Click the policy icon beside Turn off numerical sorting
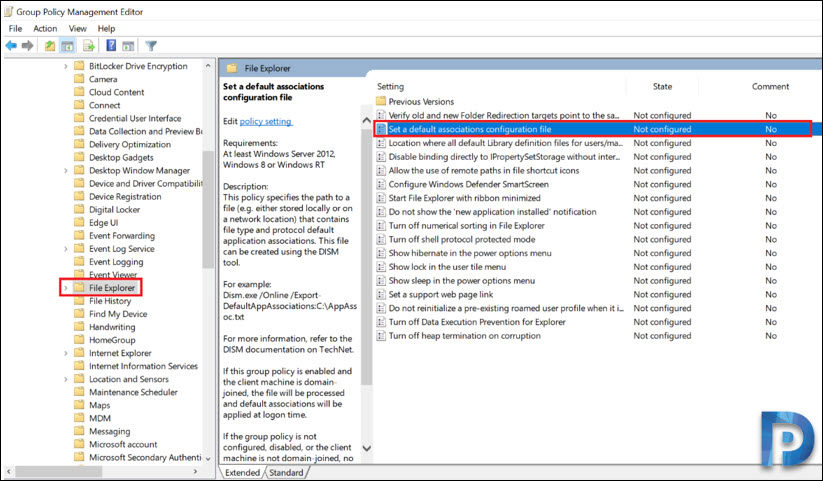The image size is (823, 481). [x=381, y=226]
